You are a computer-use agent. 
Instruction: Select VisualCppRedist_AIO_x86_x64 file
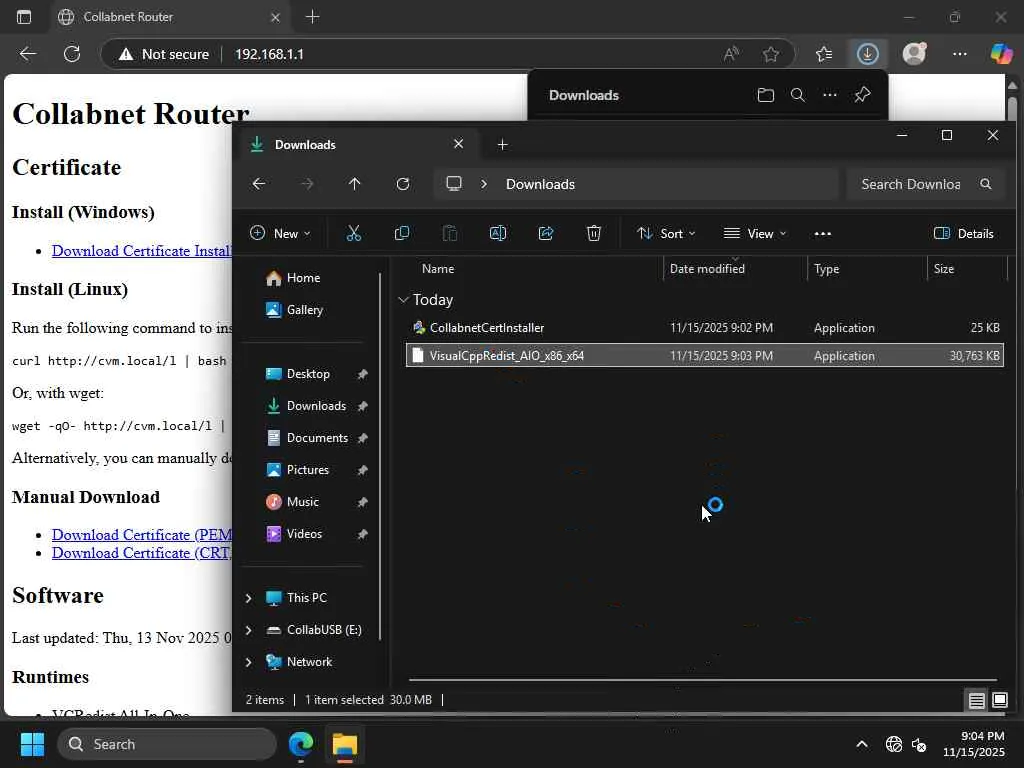pos(705,356)
